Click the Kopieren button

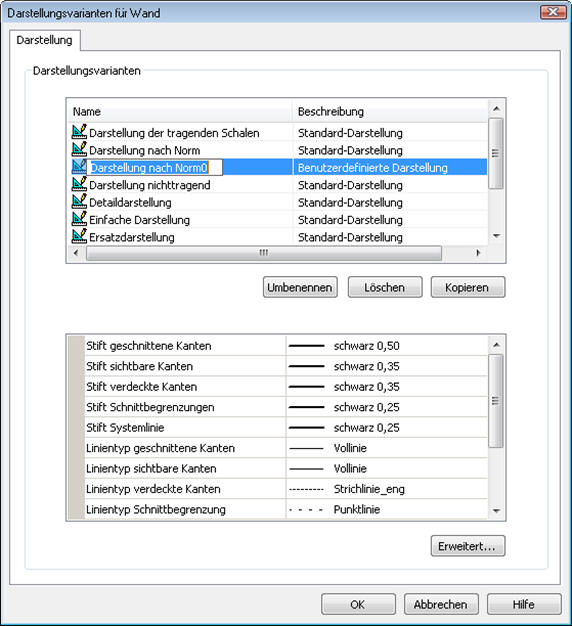(468, 287)
